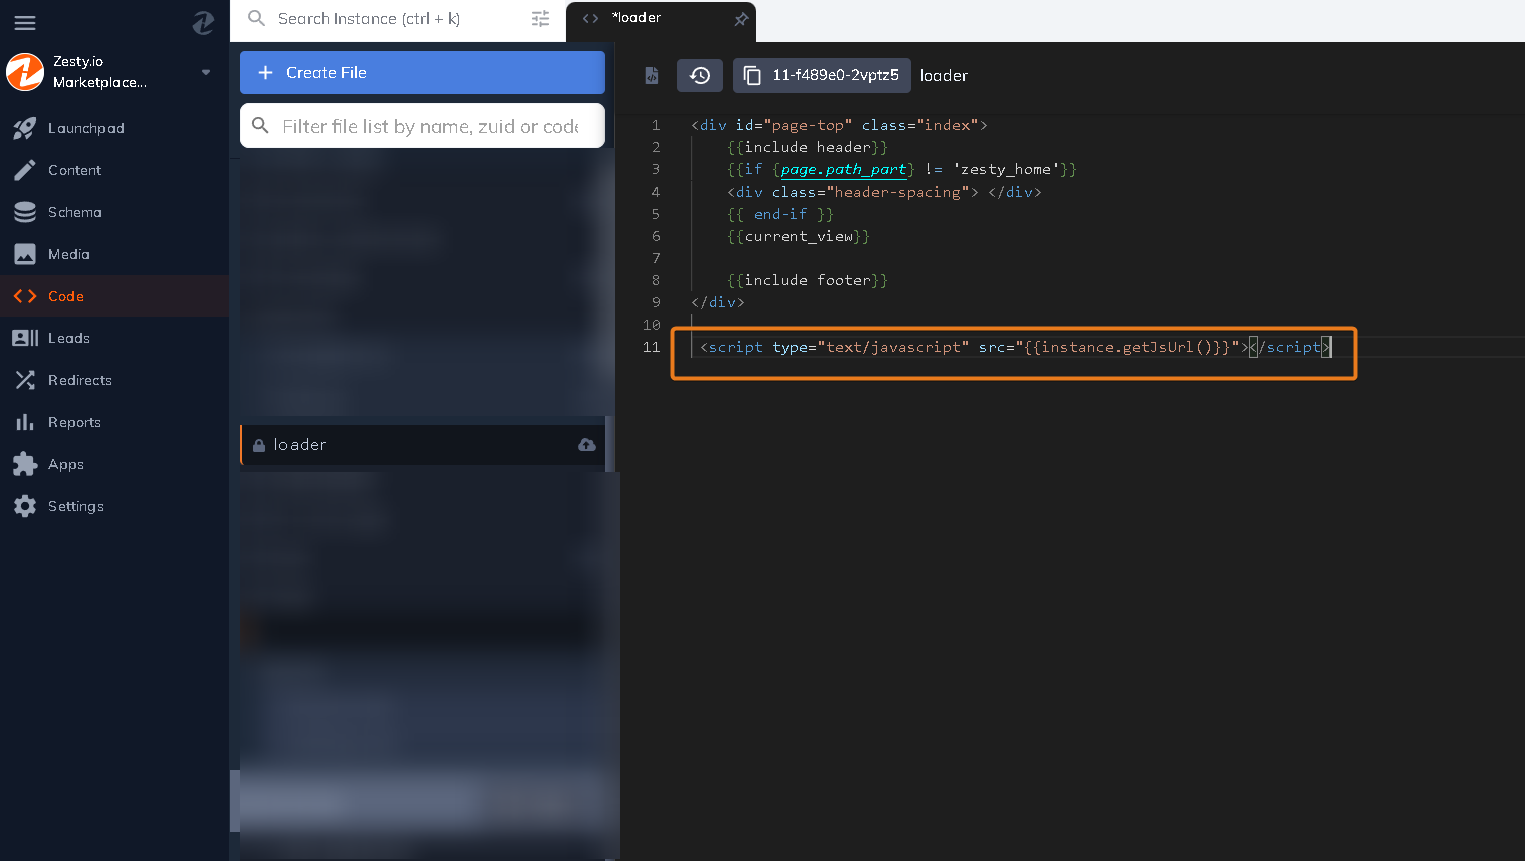1525x861 pixels.
Task: Click the Content pencil icon
Action: pyautogui.click(x=25, y=170)
